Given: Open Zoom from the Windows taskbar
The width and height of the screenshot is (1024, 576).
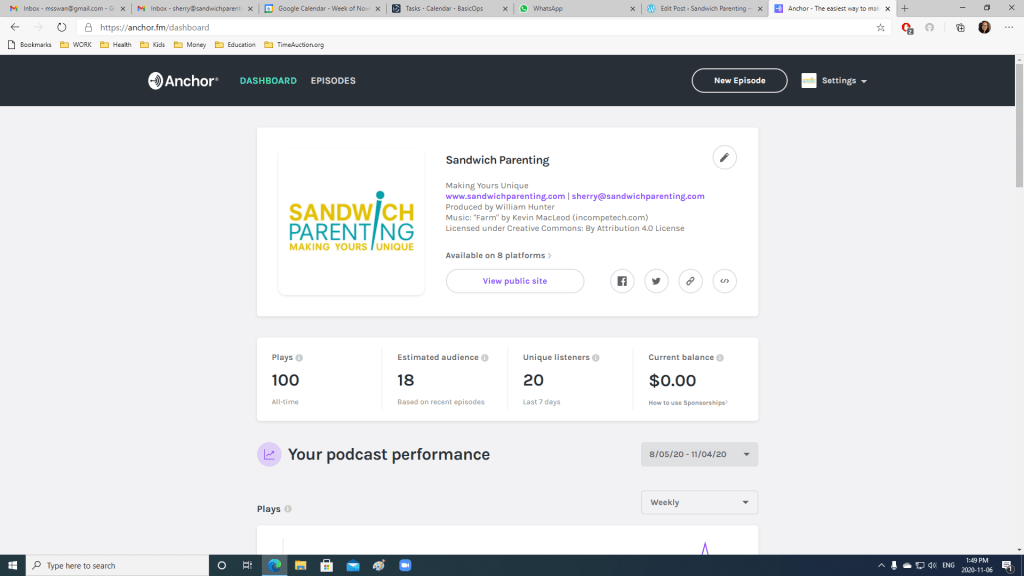Looking at the screenshot, I should point(406,565).
